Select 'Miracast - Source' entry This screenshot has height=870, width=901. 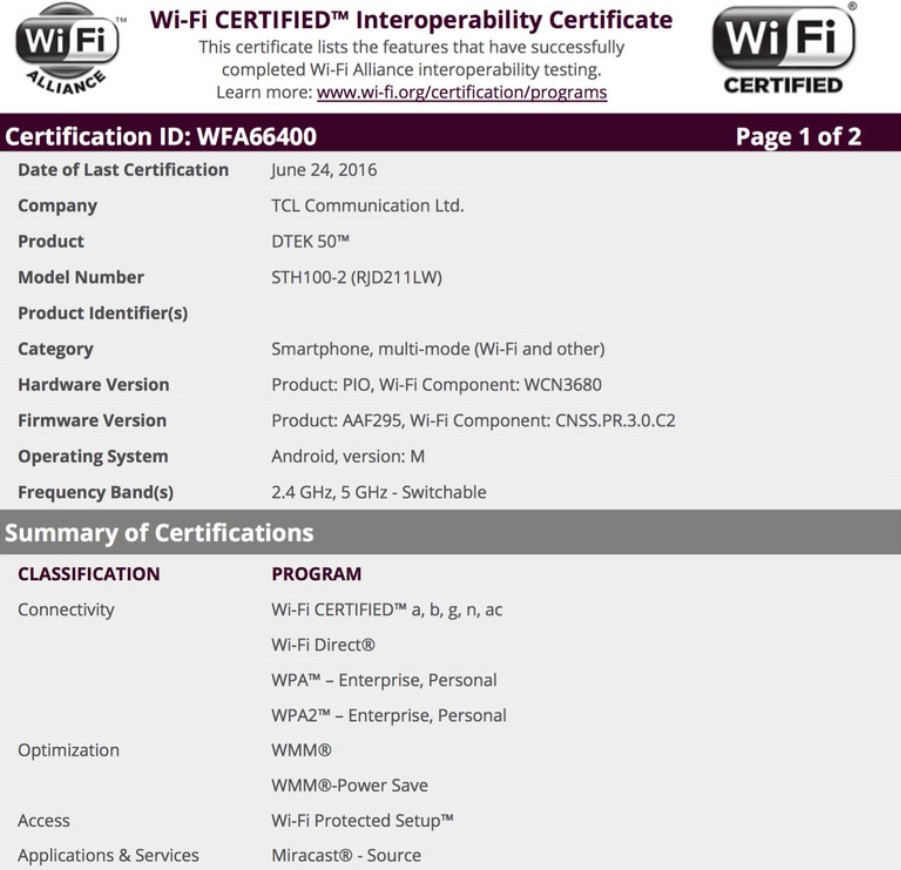pos(346,856)
